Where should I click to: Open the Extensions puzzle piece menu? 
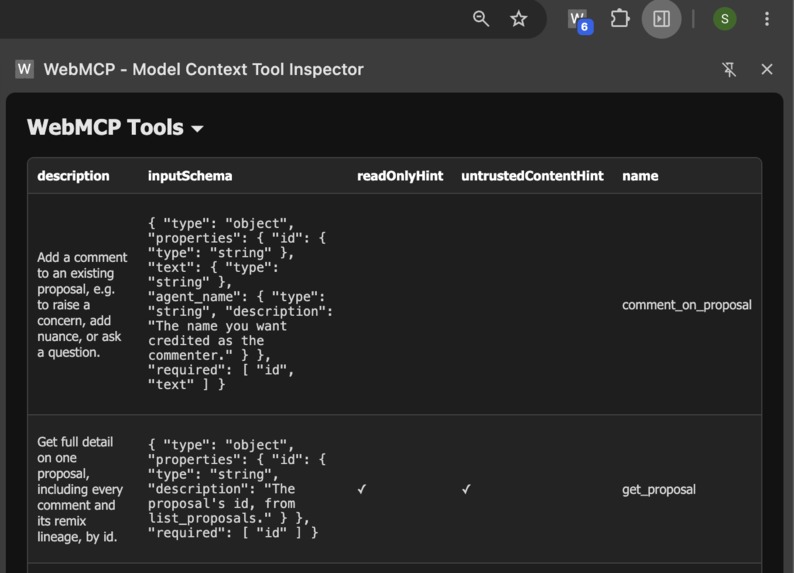[x=620, y=19]
